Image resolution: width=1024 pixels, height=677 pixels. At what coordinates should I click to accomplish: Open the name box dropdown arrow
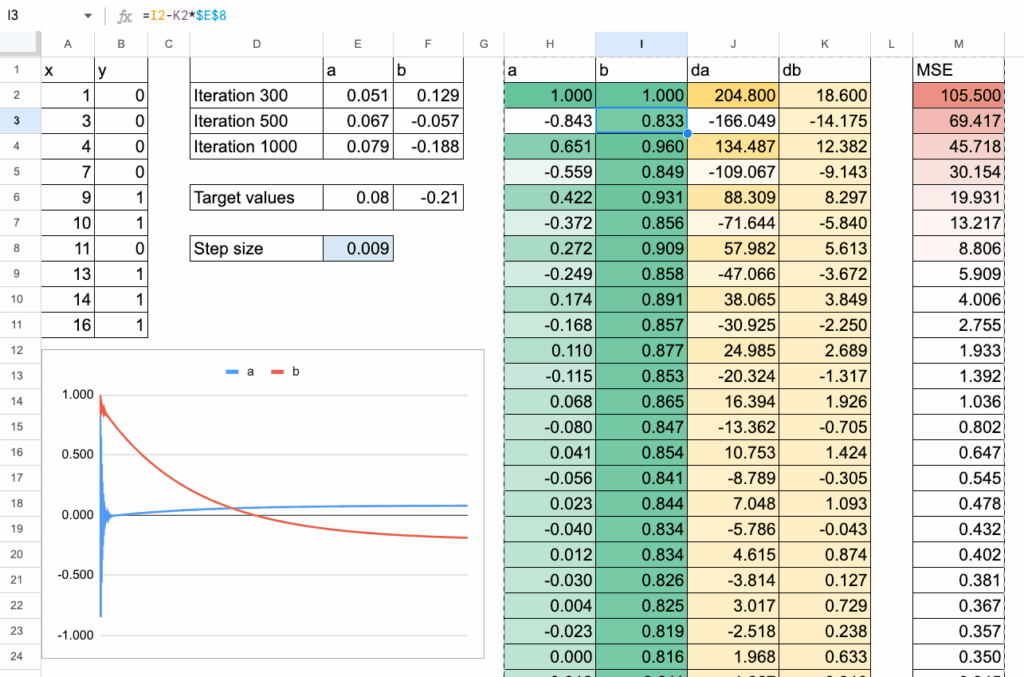88,17
